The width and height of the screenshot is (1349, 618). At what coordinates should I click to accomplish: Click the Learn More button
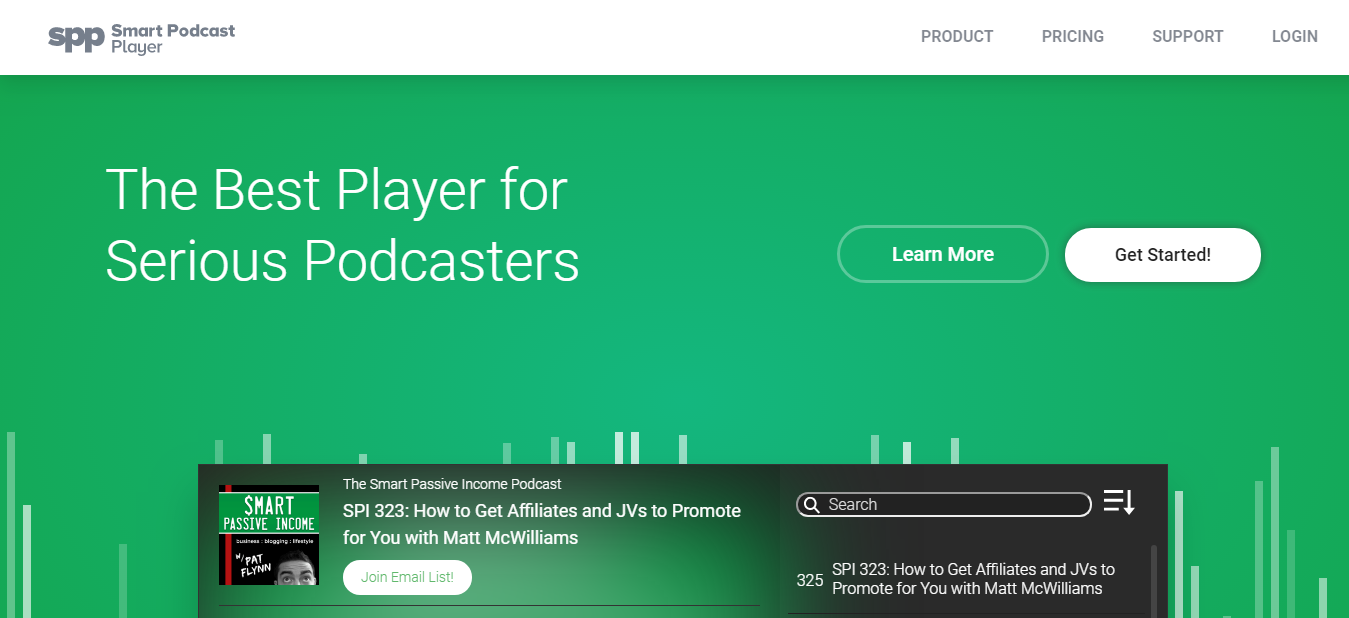point(943,254)
